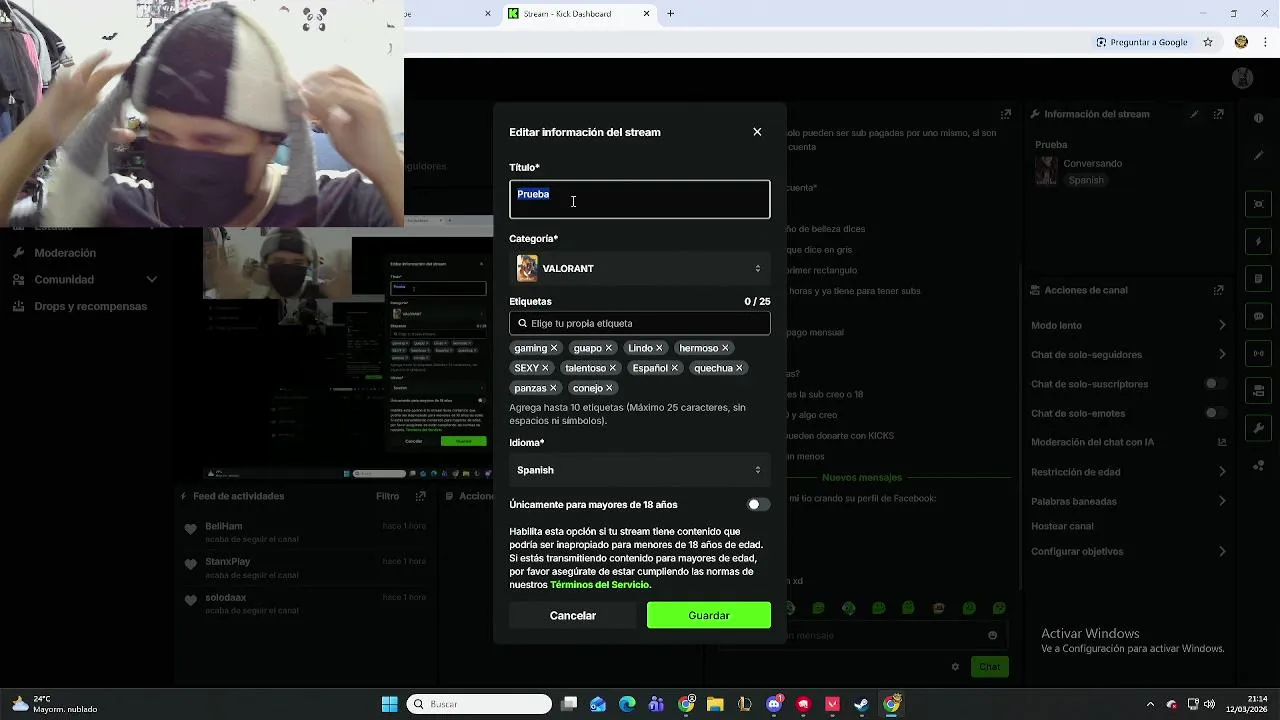1280x720 pixels.
Task: Switch to the Stream - Kick Dashboard tab
Action: 578,14
